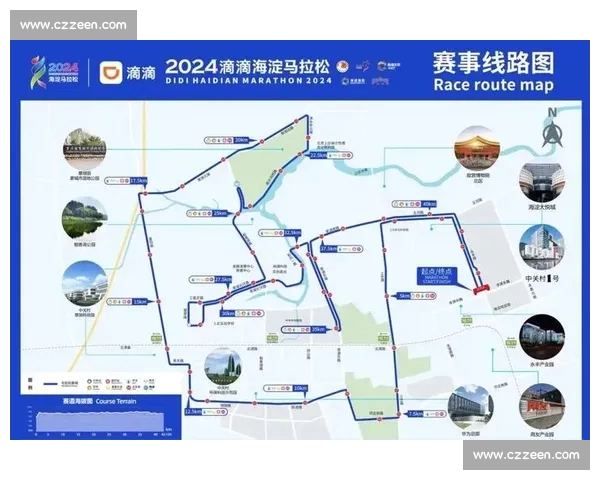600x480 pixels.
Task: Click the 17.5km distance marker
Action: [139, 180]
